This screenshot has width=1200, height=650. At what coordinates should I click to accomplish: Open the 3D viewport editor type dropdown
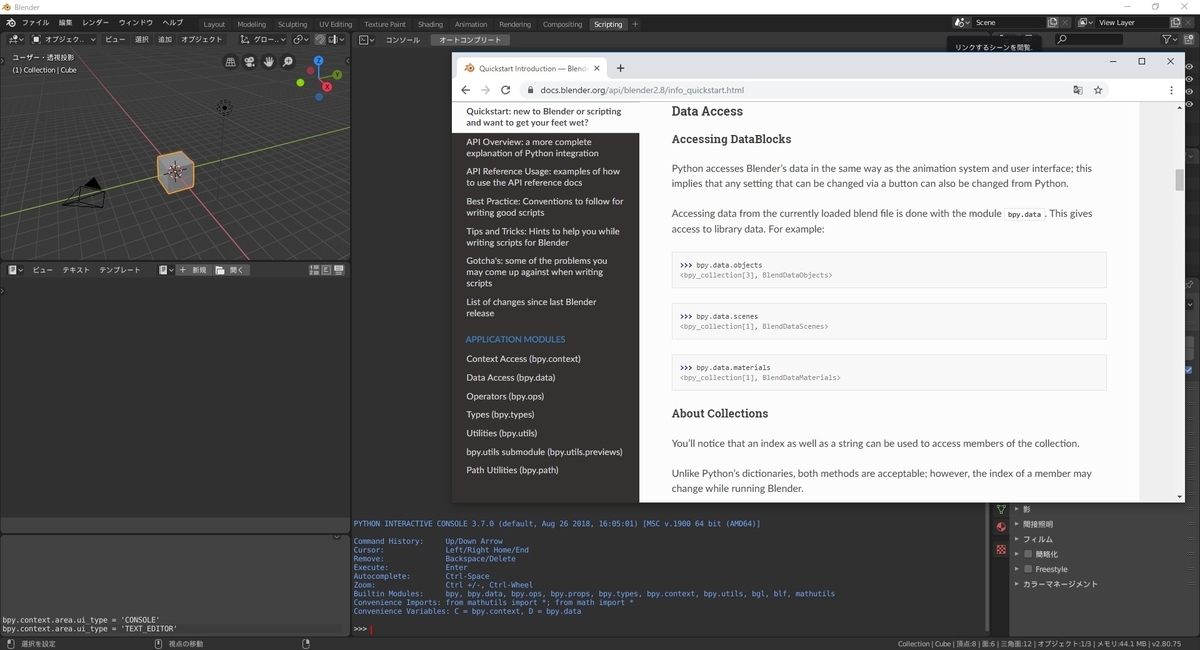17,39
